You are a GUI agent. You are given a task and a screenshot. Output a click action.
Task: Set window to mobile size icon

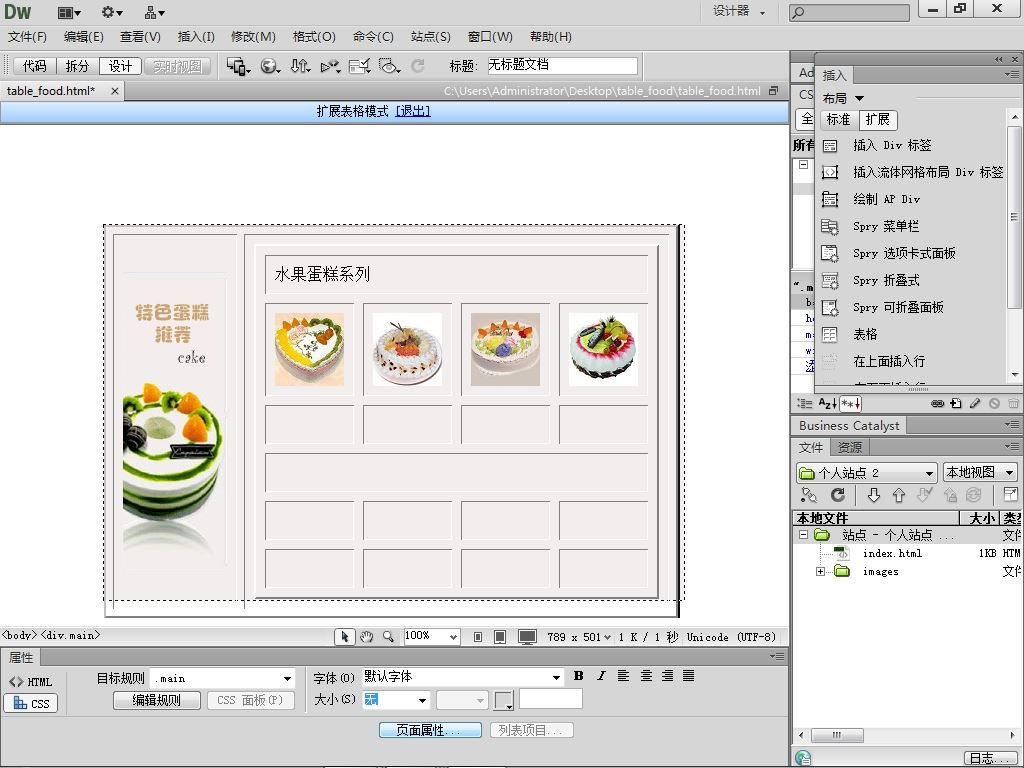[478, 637]
